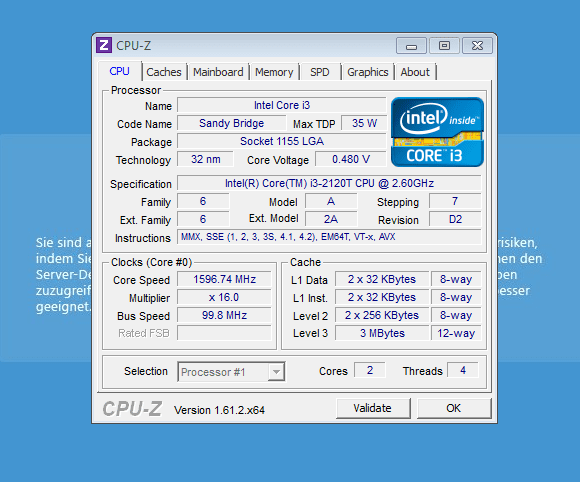This screenshot has height=482, width=580.
Task: Close the CPU-Z window
Action: point(477,46)
